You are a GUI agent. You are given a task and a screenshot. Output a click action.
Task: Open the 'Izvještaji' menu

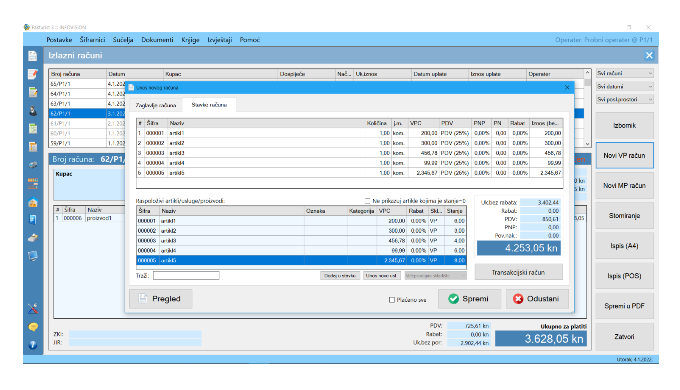(219, 39)
